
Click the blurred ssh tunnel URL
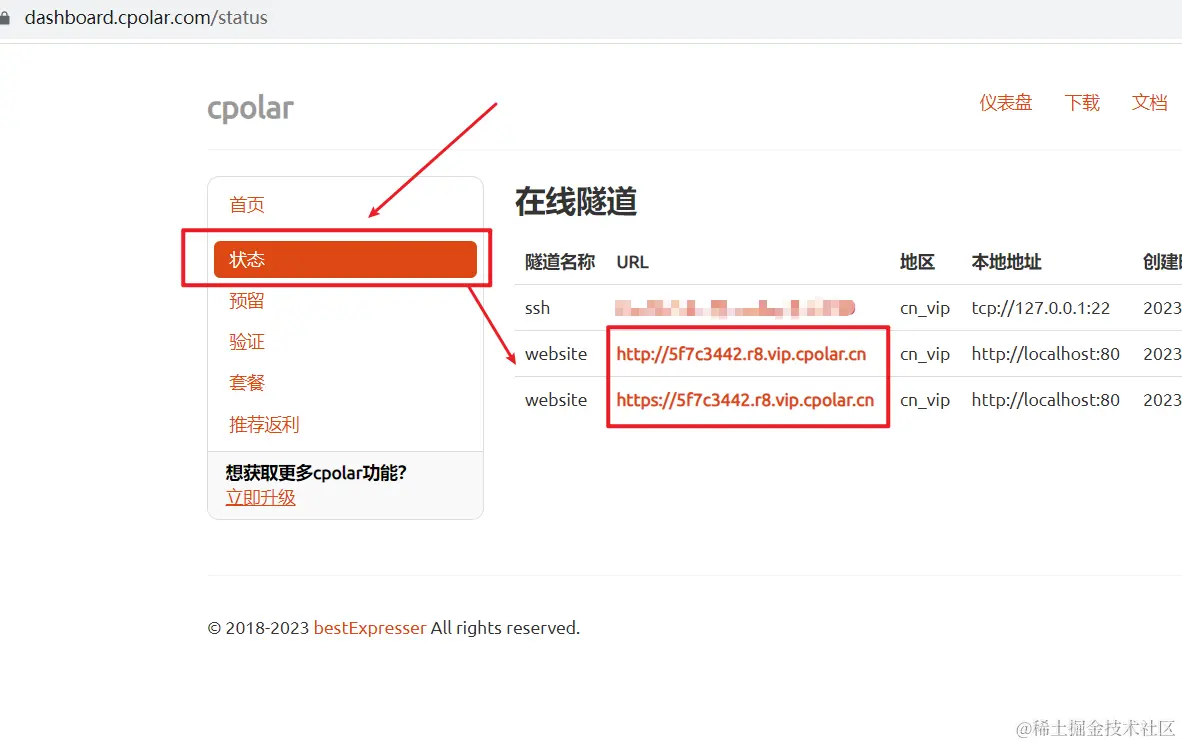click(x=735, y=308)
